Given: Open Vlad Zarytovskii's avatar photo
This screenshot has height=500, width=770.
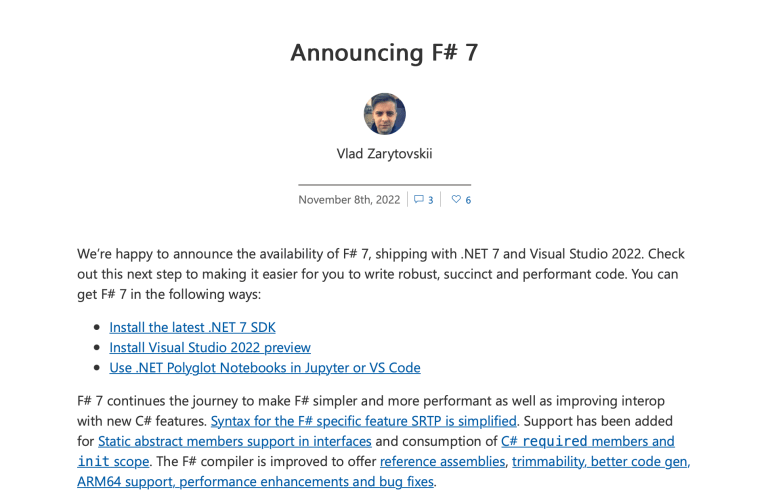Looking at the screenshot, I should click(x=385, y=114).
